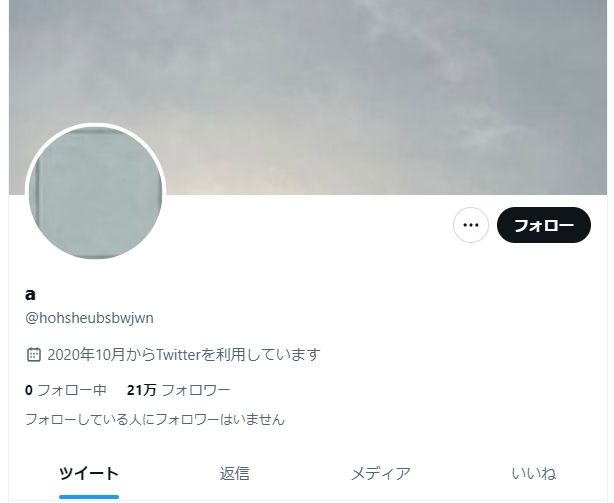The image size is (614, 503).
Task: Switch to the 返信 tab
Action: (x=234, y=474)
